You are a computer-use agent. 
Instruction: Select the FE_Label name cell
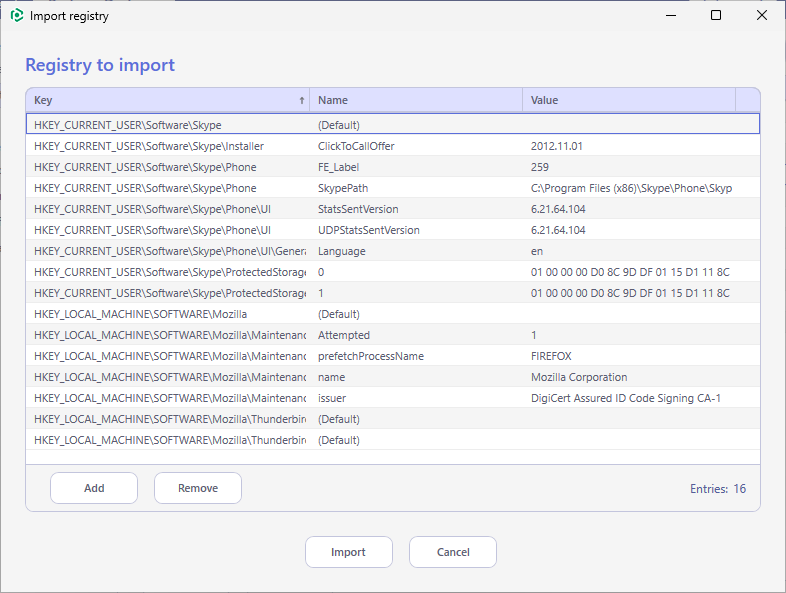tap(416, 167)
